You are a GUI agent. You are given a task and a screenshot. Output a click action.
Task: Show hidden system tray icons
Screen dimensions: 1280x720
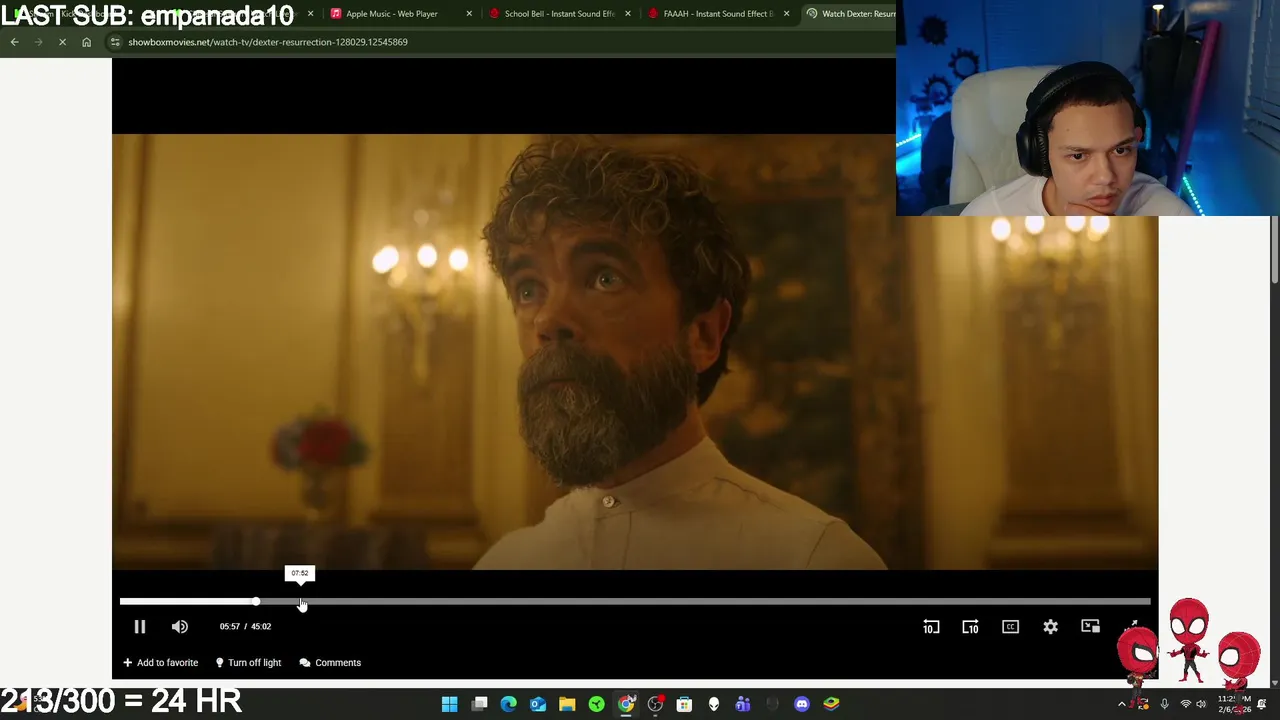[x=1121, y=704]
